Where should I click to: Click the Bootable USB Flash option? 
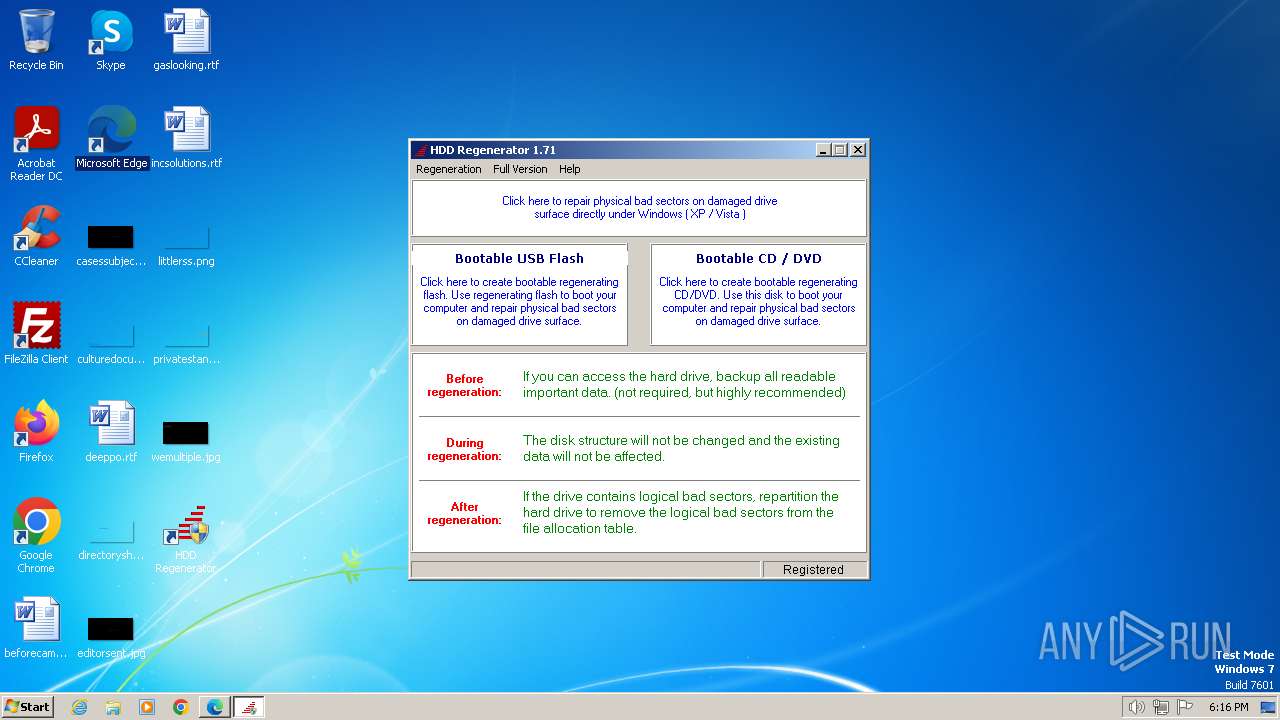click(x=519, y=295)
